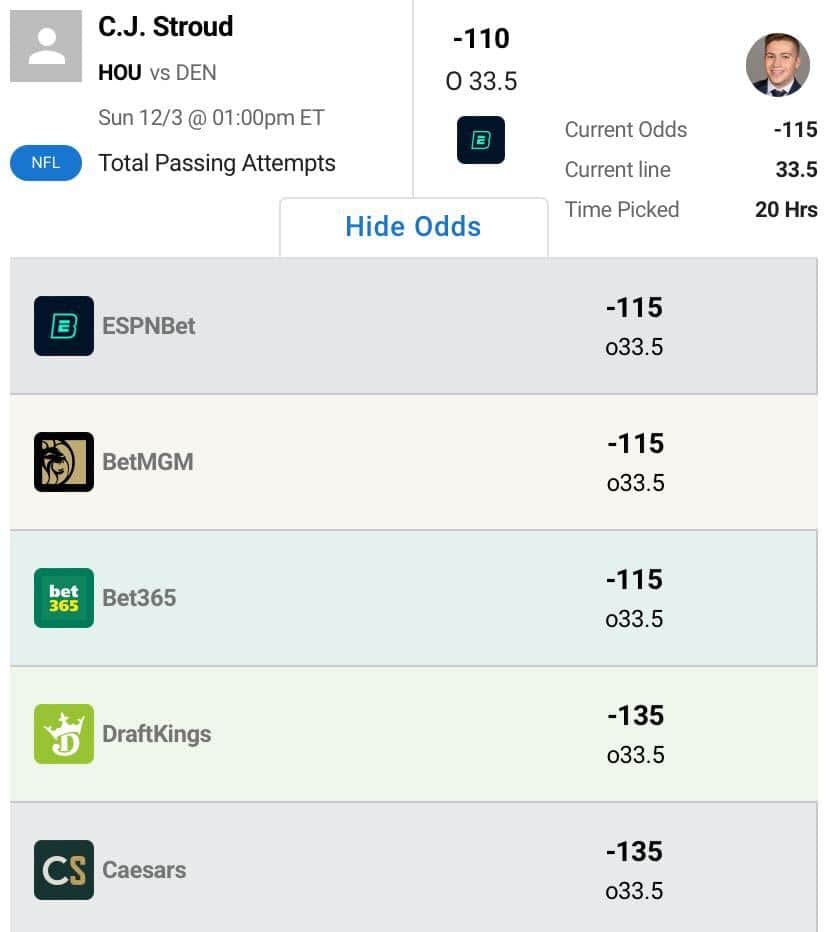Open the C.J. Stroud player name

coord(165,27)
